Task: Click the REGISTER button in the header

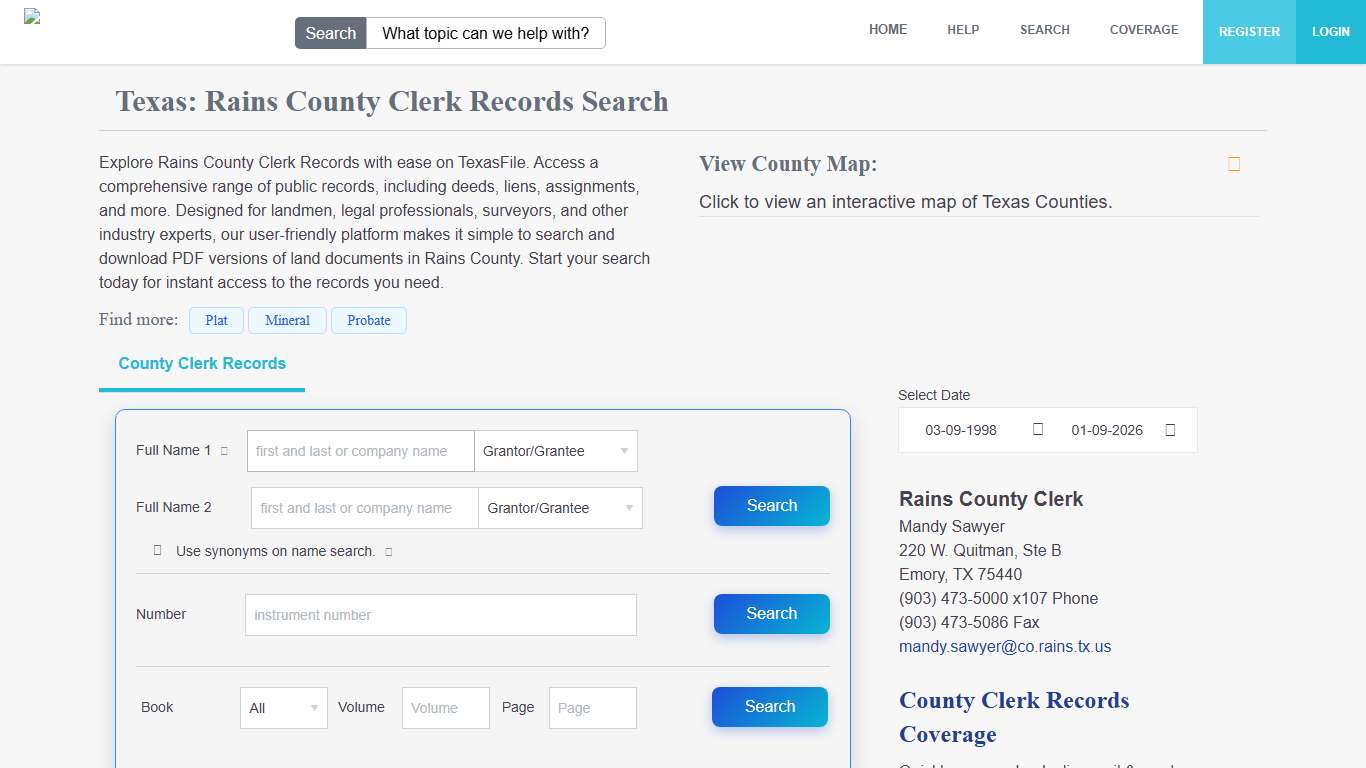Action: [x=1249, y=32]
